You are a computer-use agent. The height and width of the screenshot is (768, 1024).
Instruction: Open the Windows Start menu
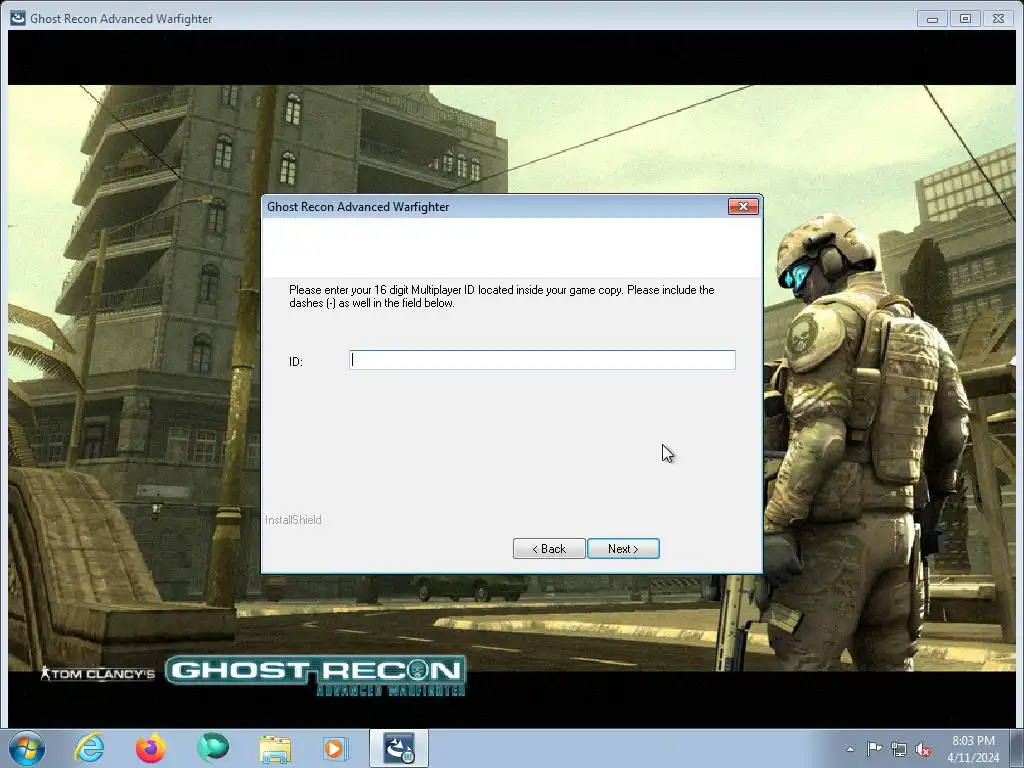click(x=27, y=748)
